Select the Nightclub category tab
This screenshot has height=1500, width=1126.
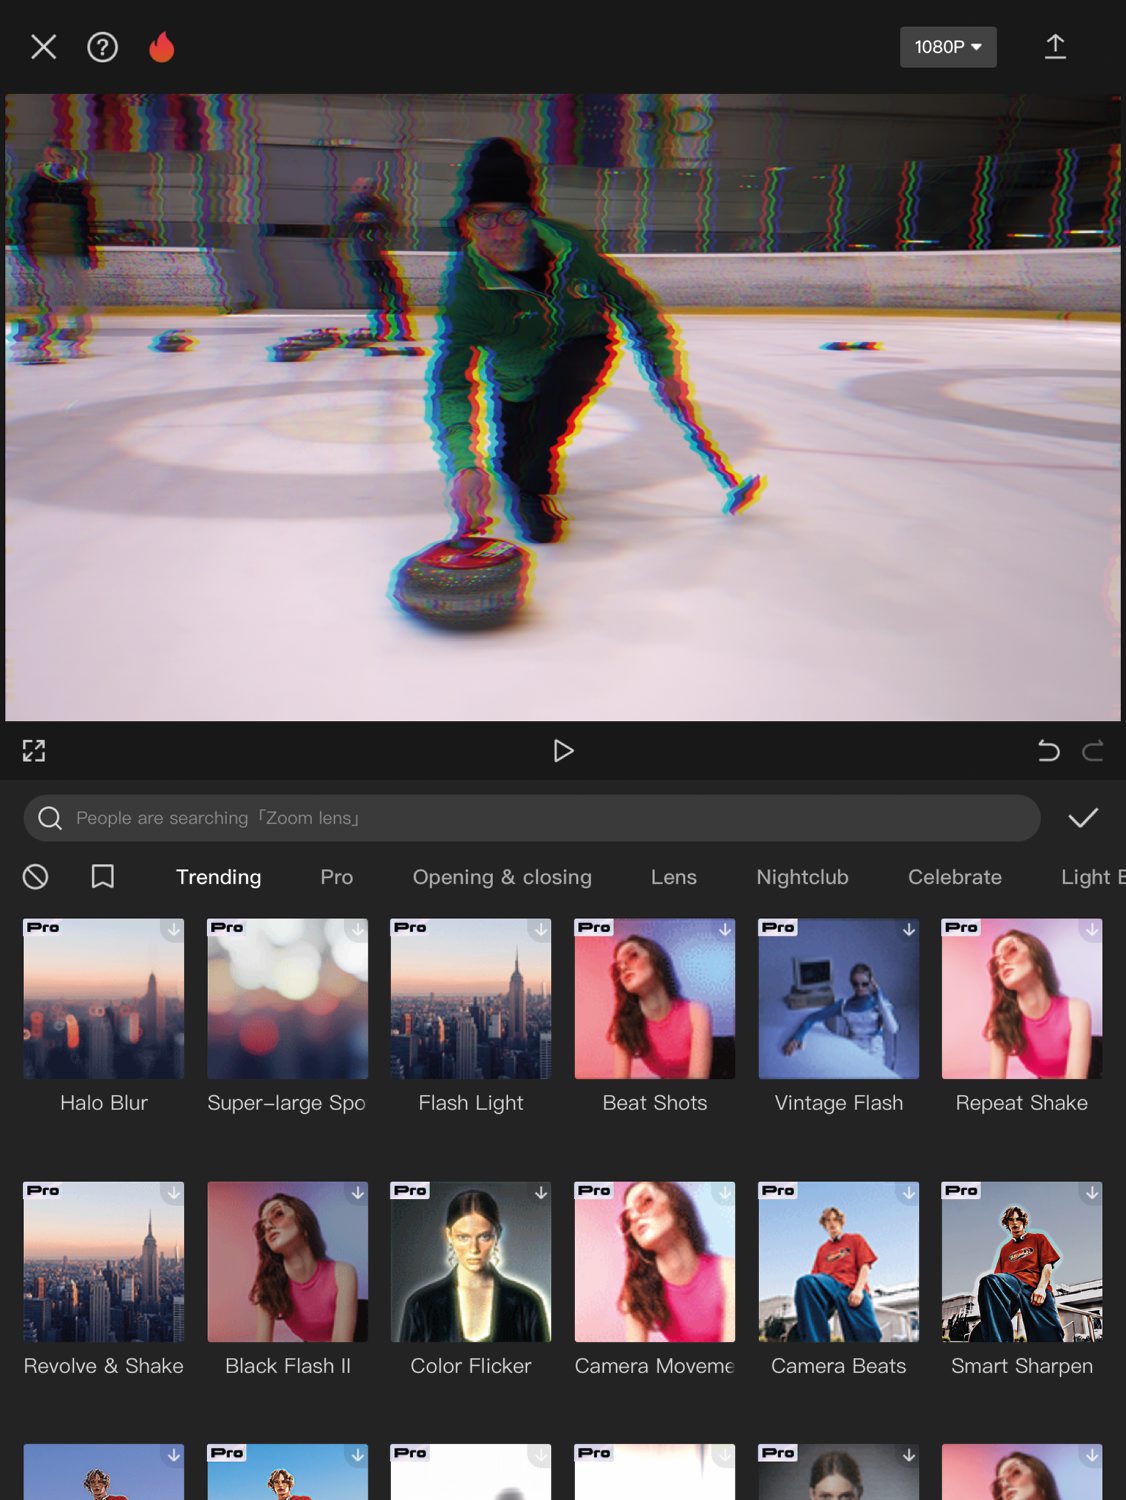pyautogui.click(x=803, y=877)
